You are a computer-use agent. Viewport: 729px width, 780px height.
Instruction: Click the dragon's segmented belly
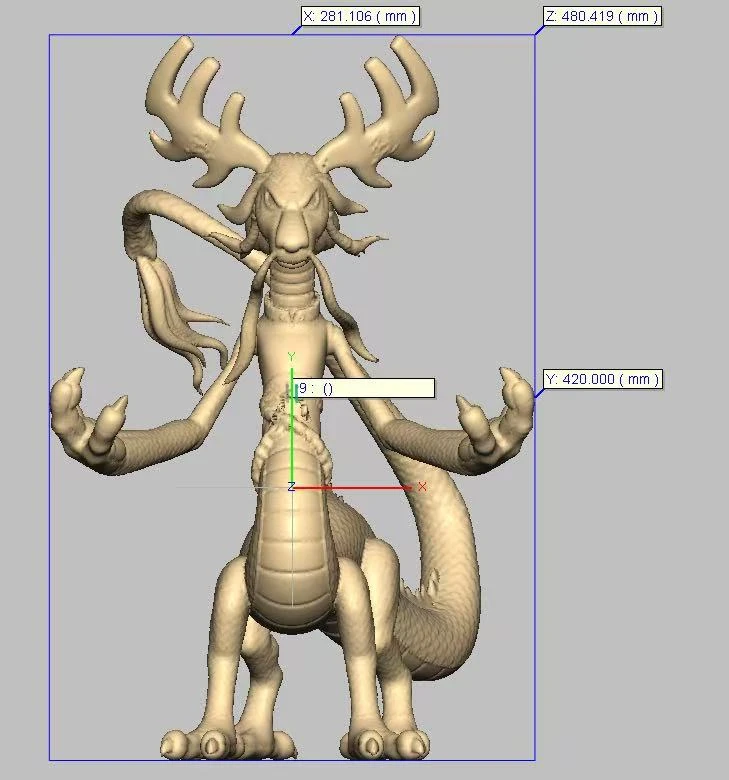(291, 560)
